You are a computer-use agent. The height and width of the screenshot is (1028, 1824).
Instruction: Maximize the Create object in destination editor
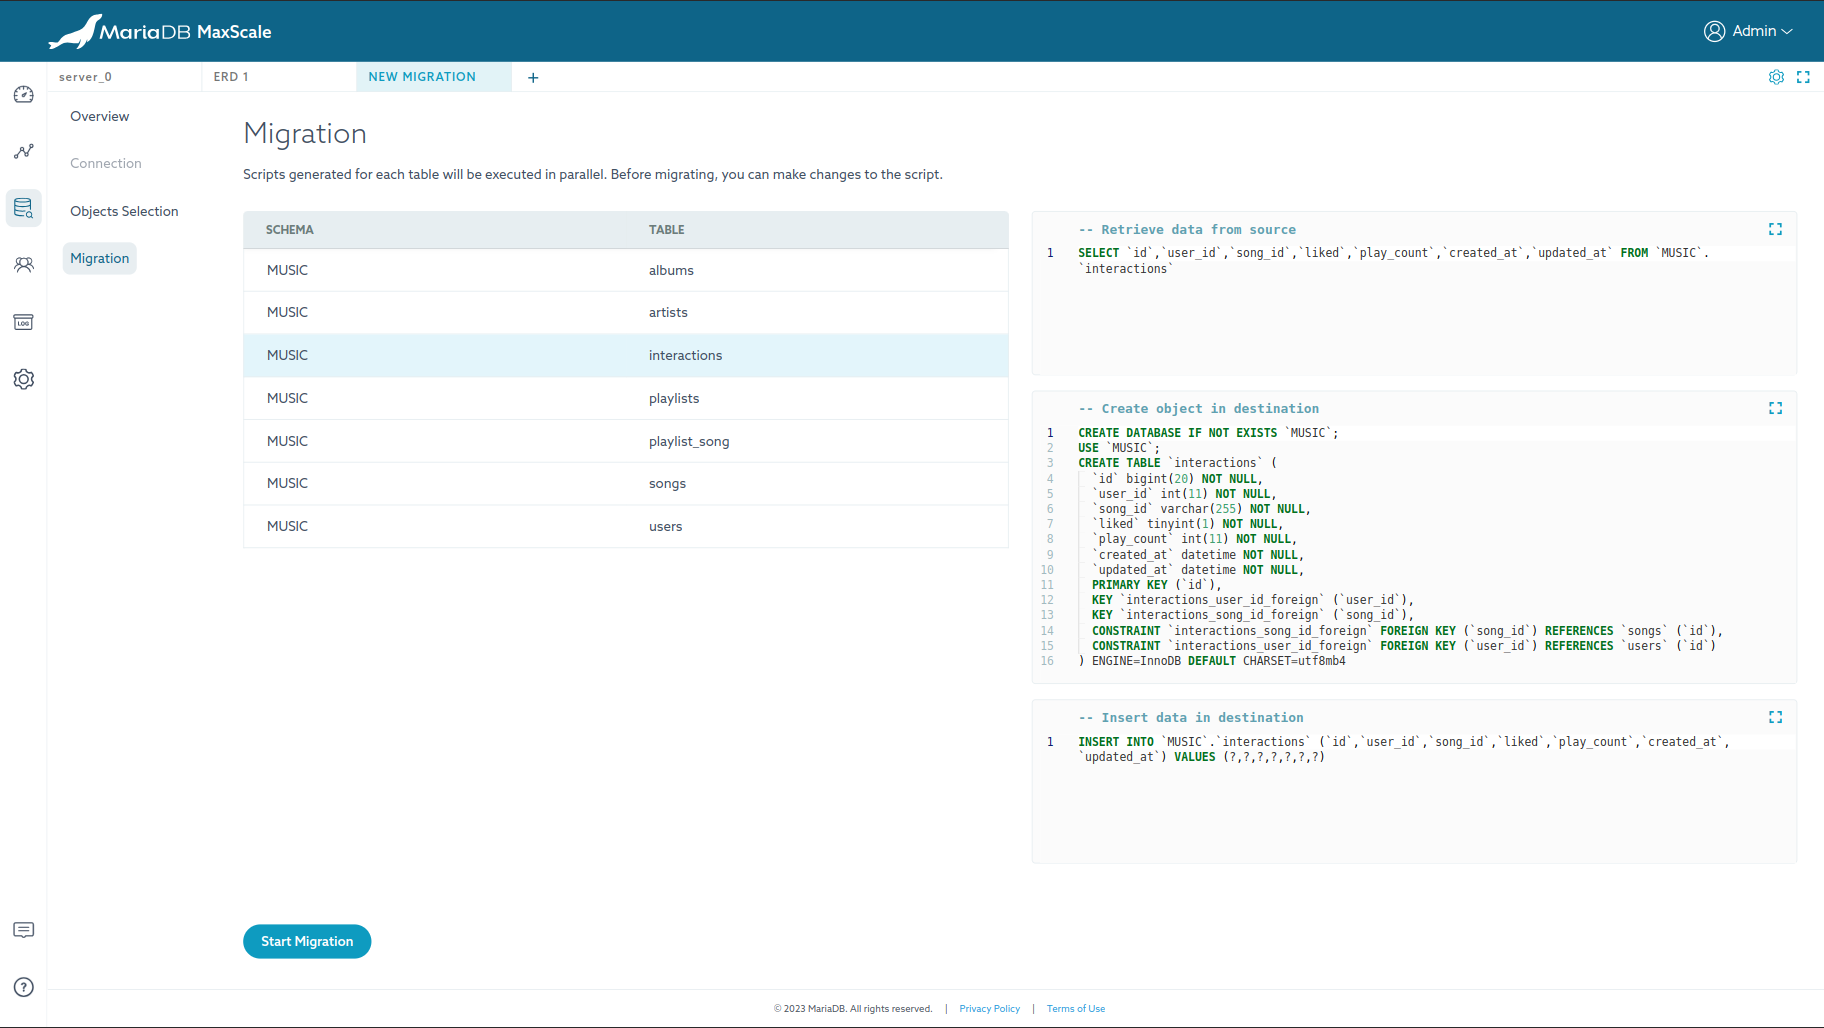pos(1775,408)
